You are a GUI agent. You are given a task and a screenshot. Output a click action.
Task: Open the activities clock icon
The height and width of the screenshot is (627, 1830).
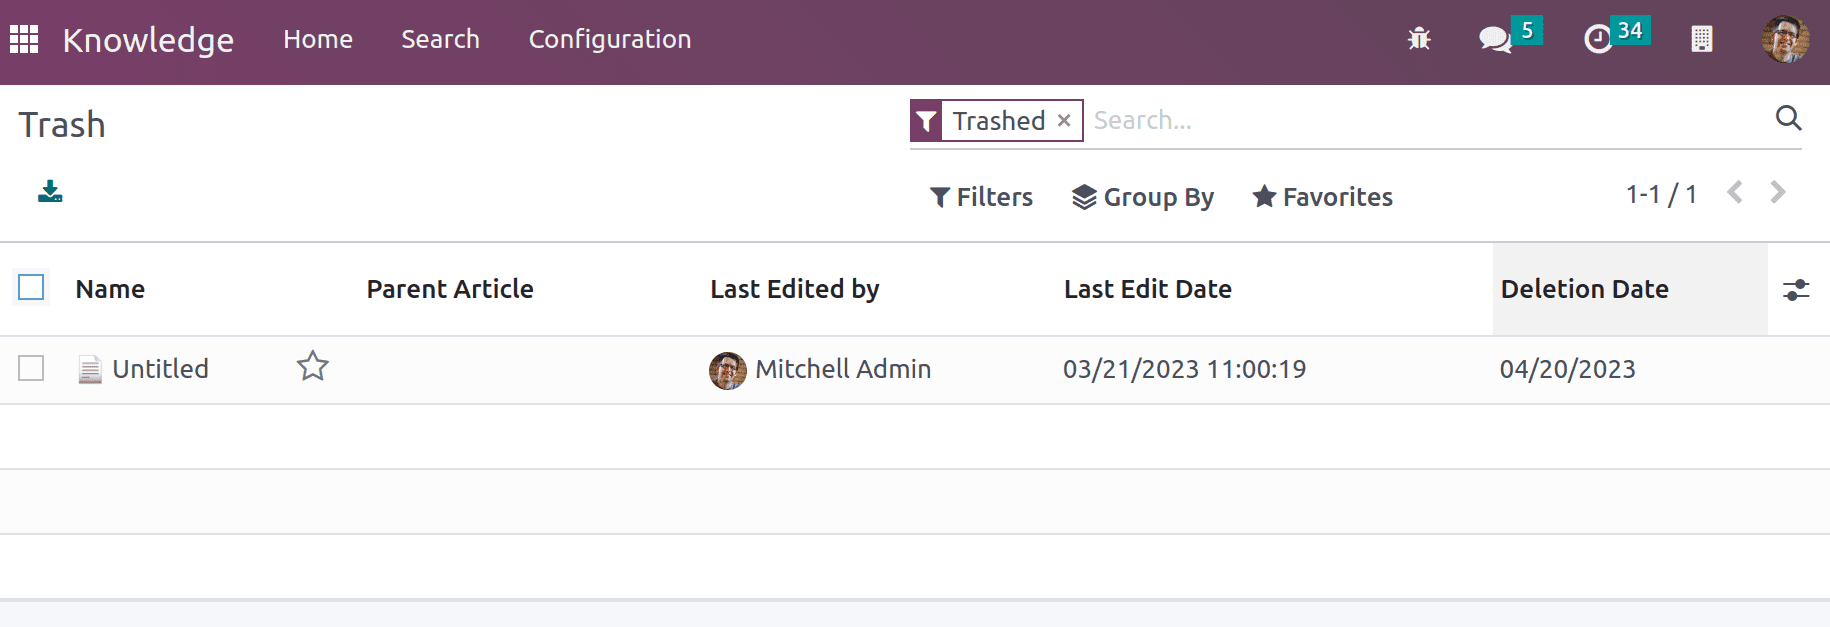(x=1598, y=39)
